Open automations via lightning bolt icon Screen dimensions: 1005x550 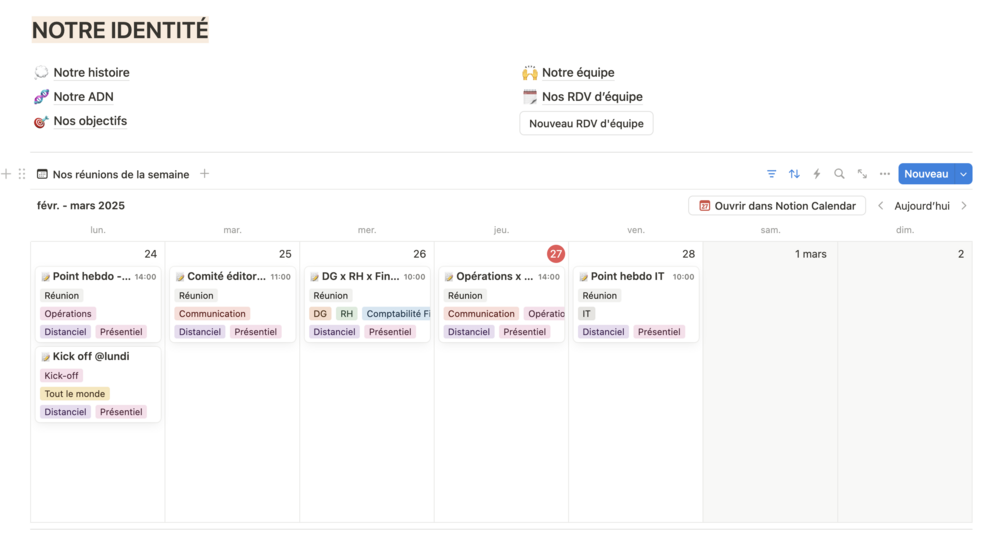[817, 174]
